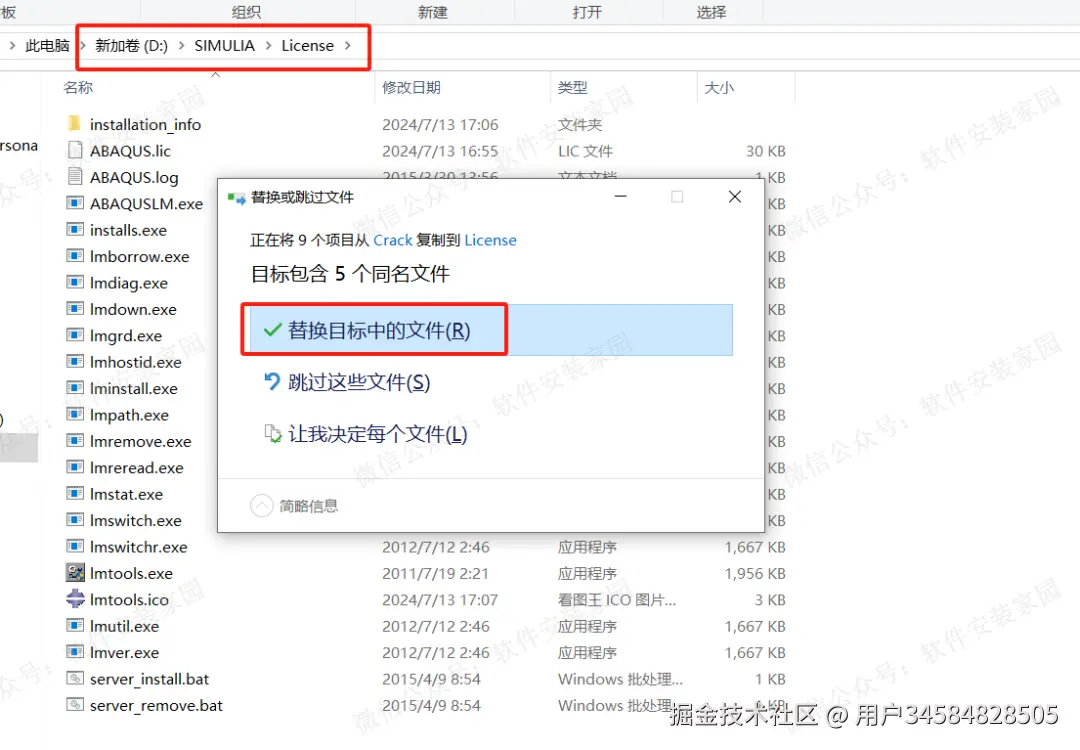Sort by the 大小 column header
1080x750 pixels.
click(719, 87)
